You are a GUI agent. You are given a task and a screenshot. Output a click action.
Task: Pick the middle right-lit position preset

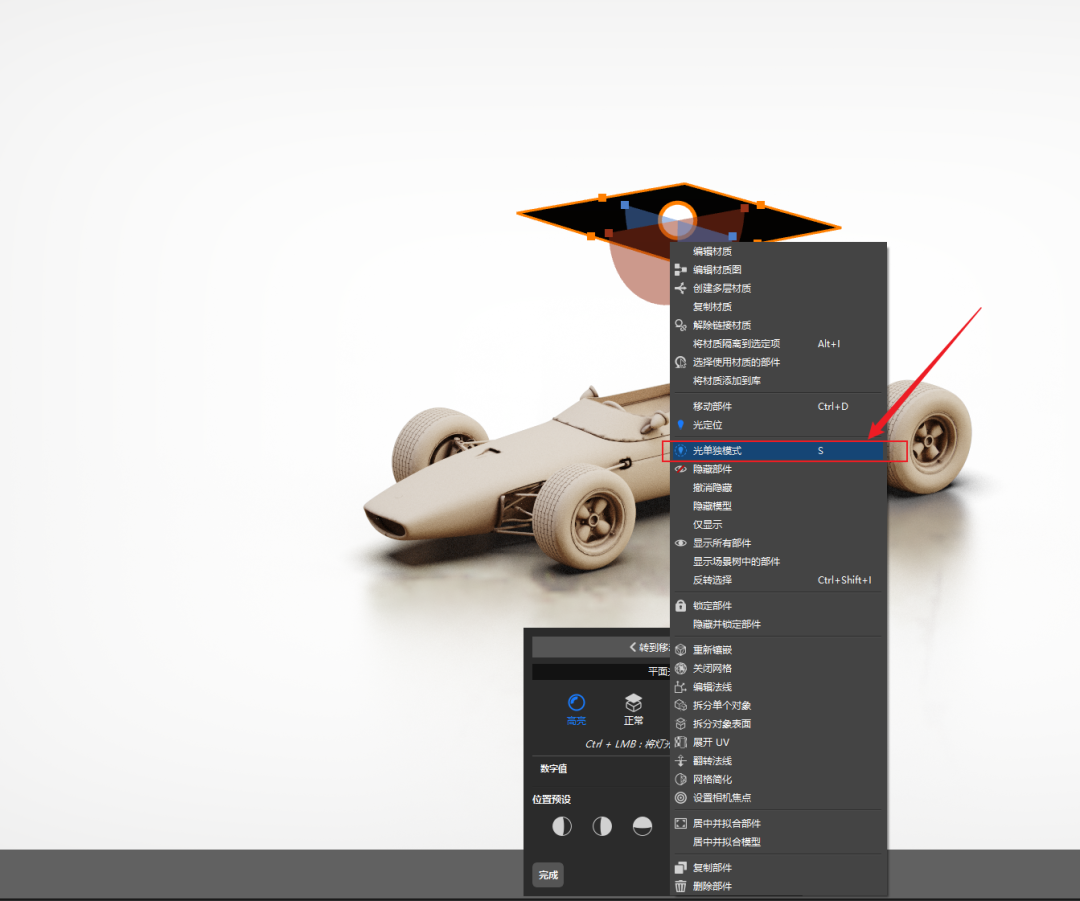tap(602, 826)
